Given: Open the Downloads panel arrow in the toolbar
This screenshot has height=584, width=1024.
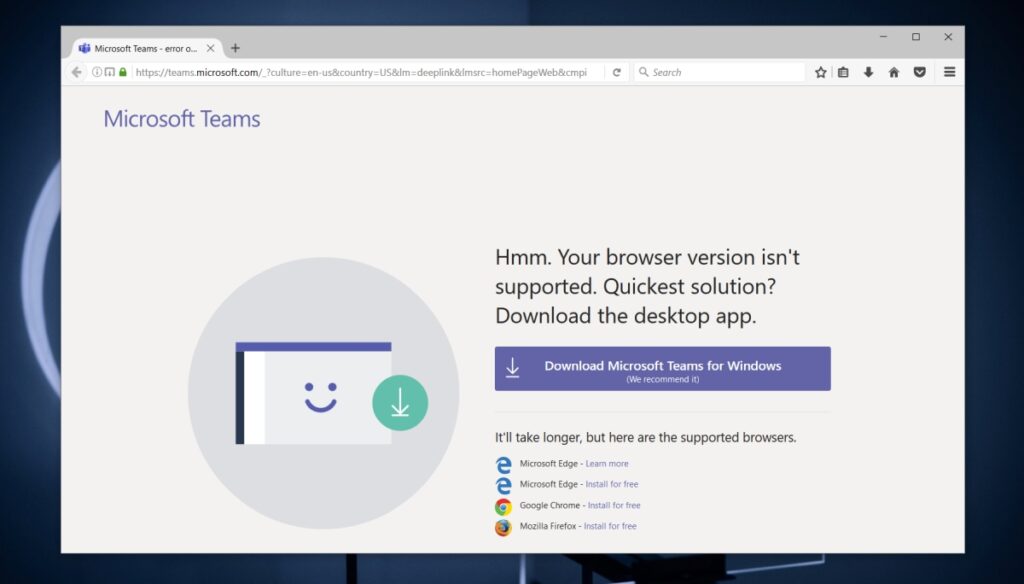Looking at the screenshot, I should pos(866,72).
